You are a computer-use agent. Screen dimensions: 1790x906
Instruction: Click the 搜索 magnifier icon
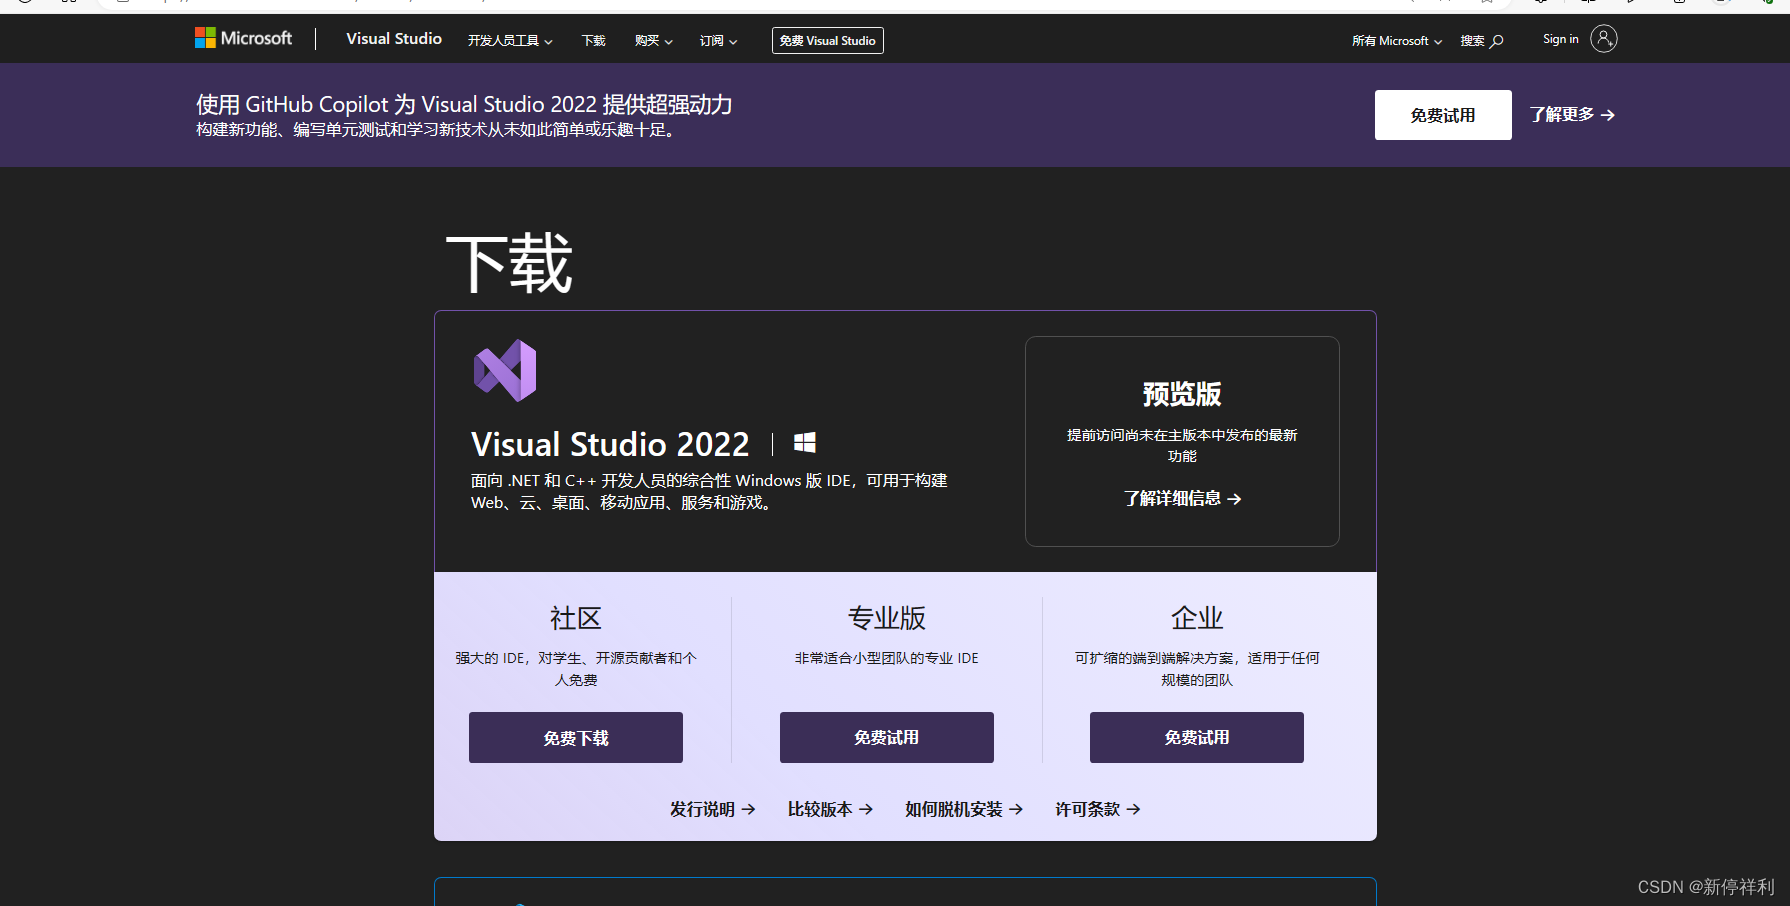[x=1497, y=41]
